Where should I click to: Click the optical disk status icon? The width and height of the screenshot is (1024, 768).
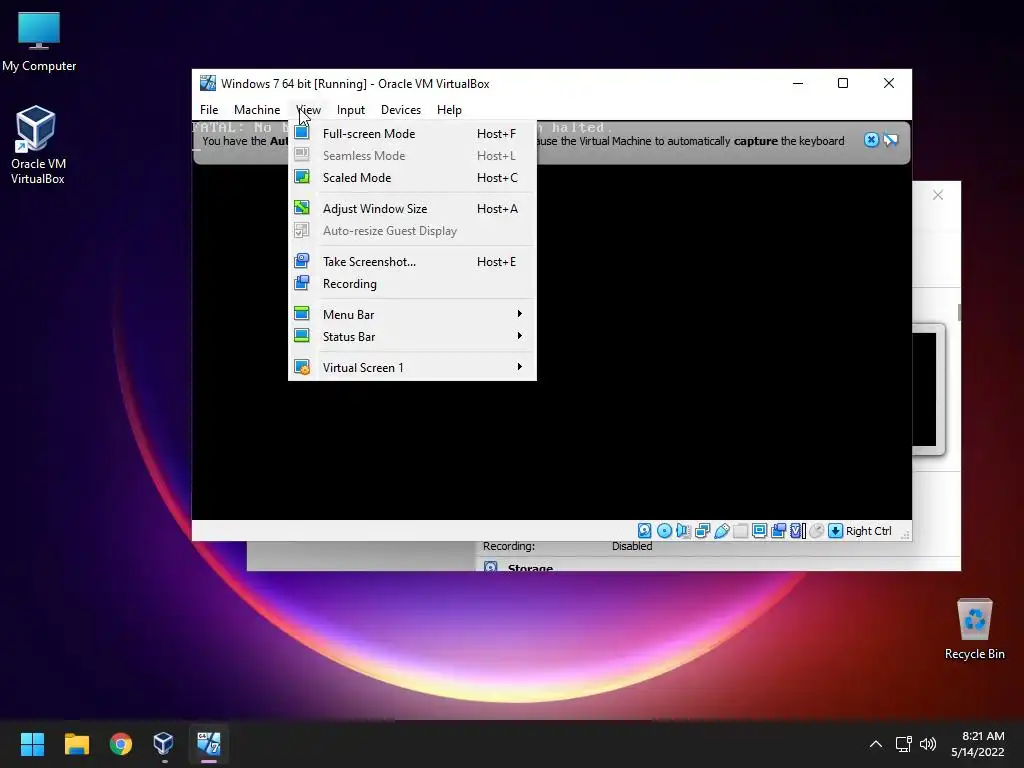tap(664, 531)
